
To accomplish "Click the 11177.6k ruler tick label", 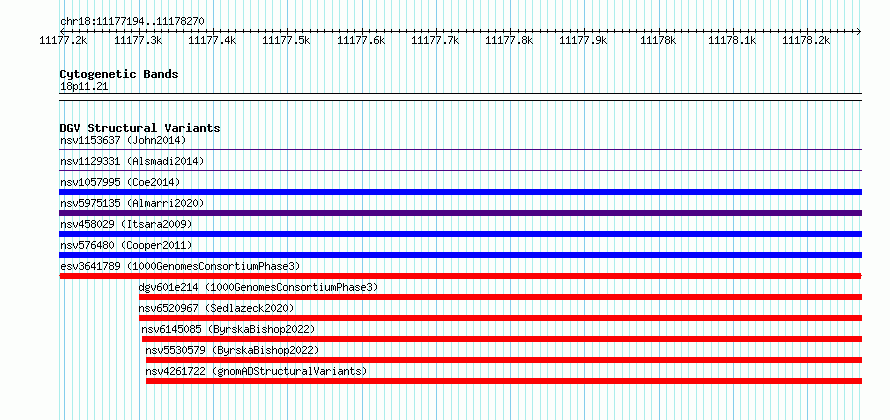I will point(361,40).
